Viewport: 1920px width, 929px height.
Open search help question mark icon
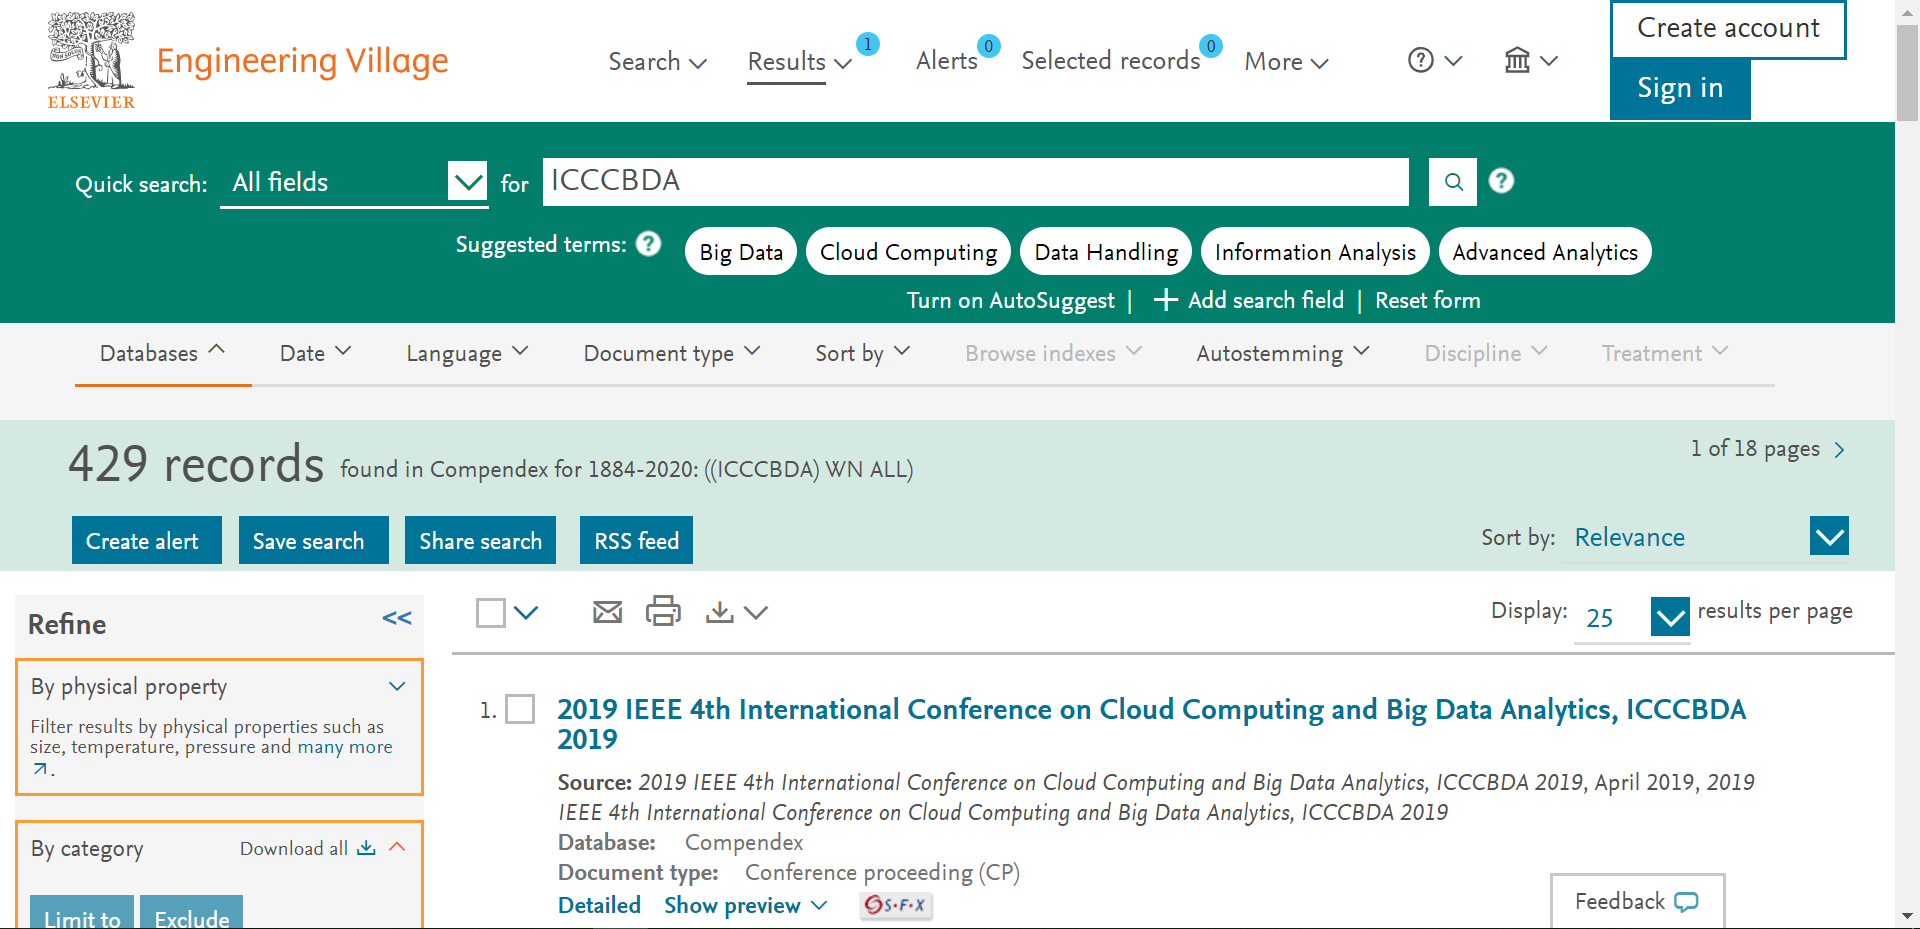1501,181
